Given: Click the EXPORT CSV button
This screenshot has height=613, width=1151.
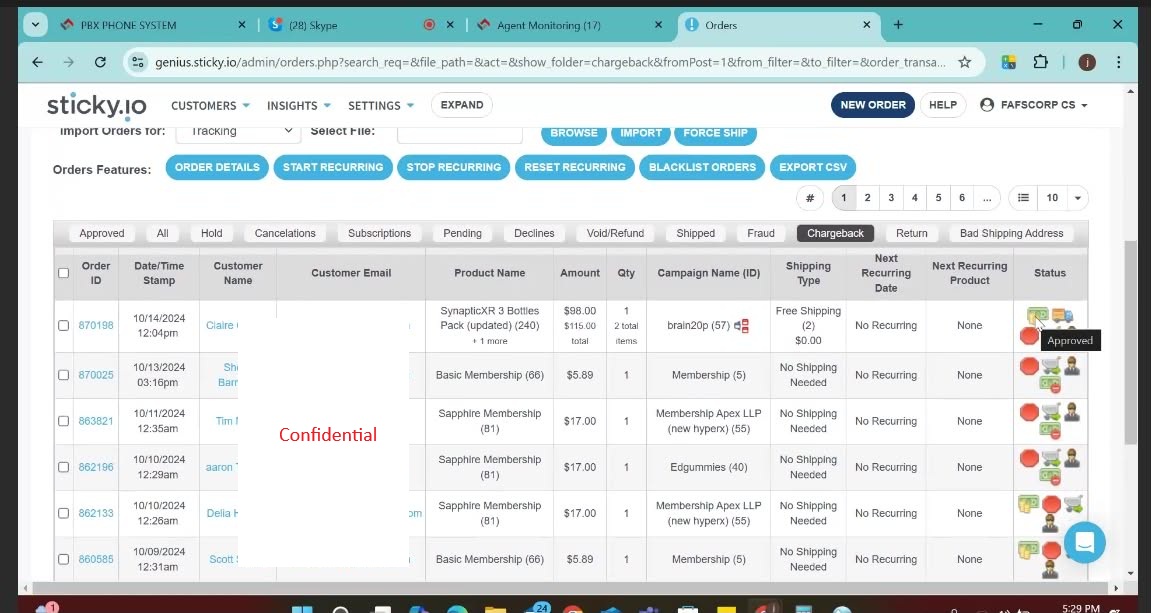Looking at the screenshot, I should point(813,167).
